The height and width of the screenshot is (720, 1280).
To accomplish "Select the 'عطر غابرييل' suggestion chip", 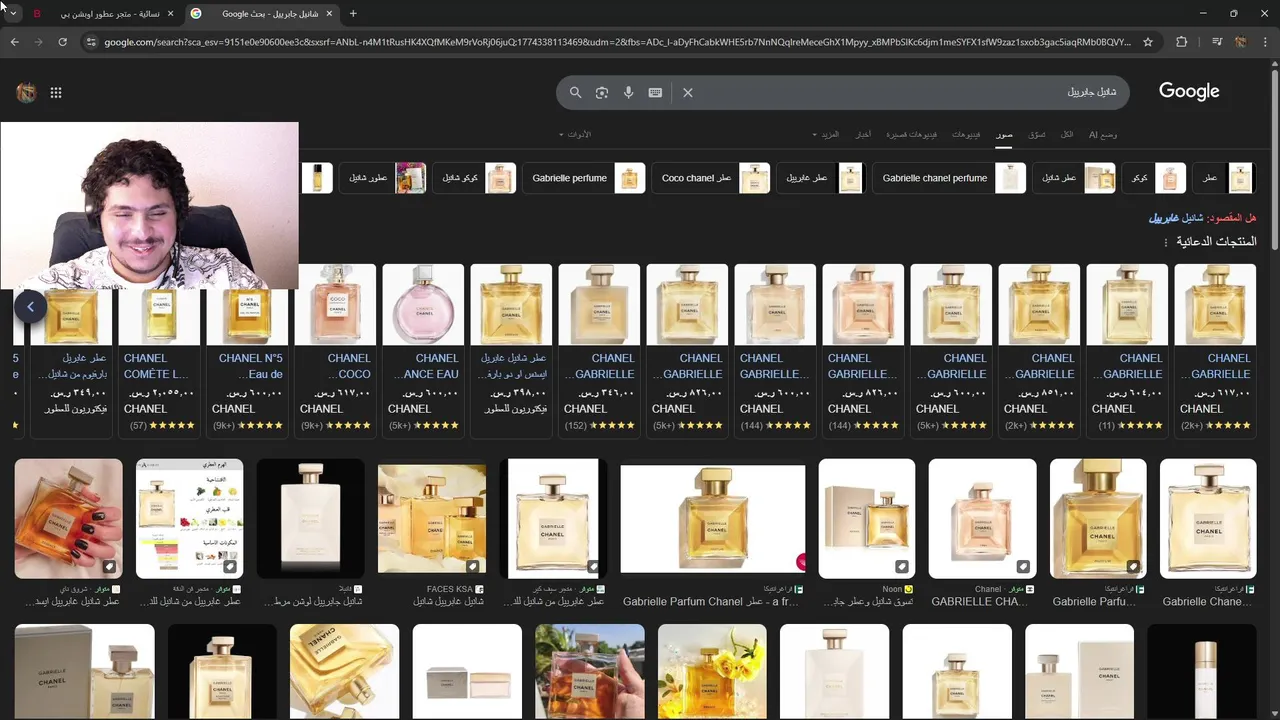I will (x=819, y=178).
